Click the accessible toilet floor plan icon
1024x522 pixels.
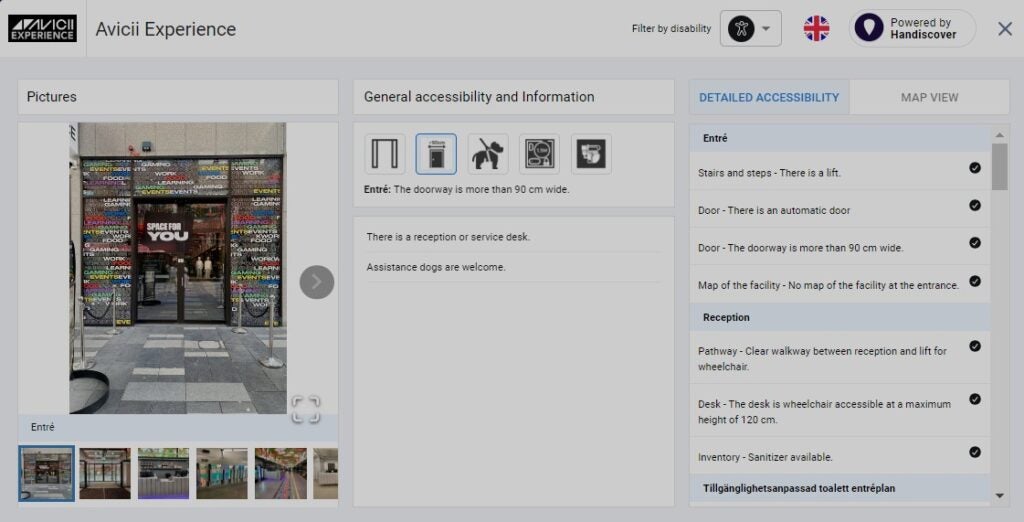[x=540, y=154]
